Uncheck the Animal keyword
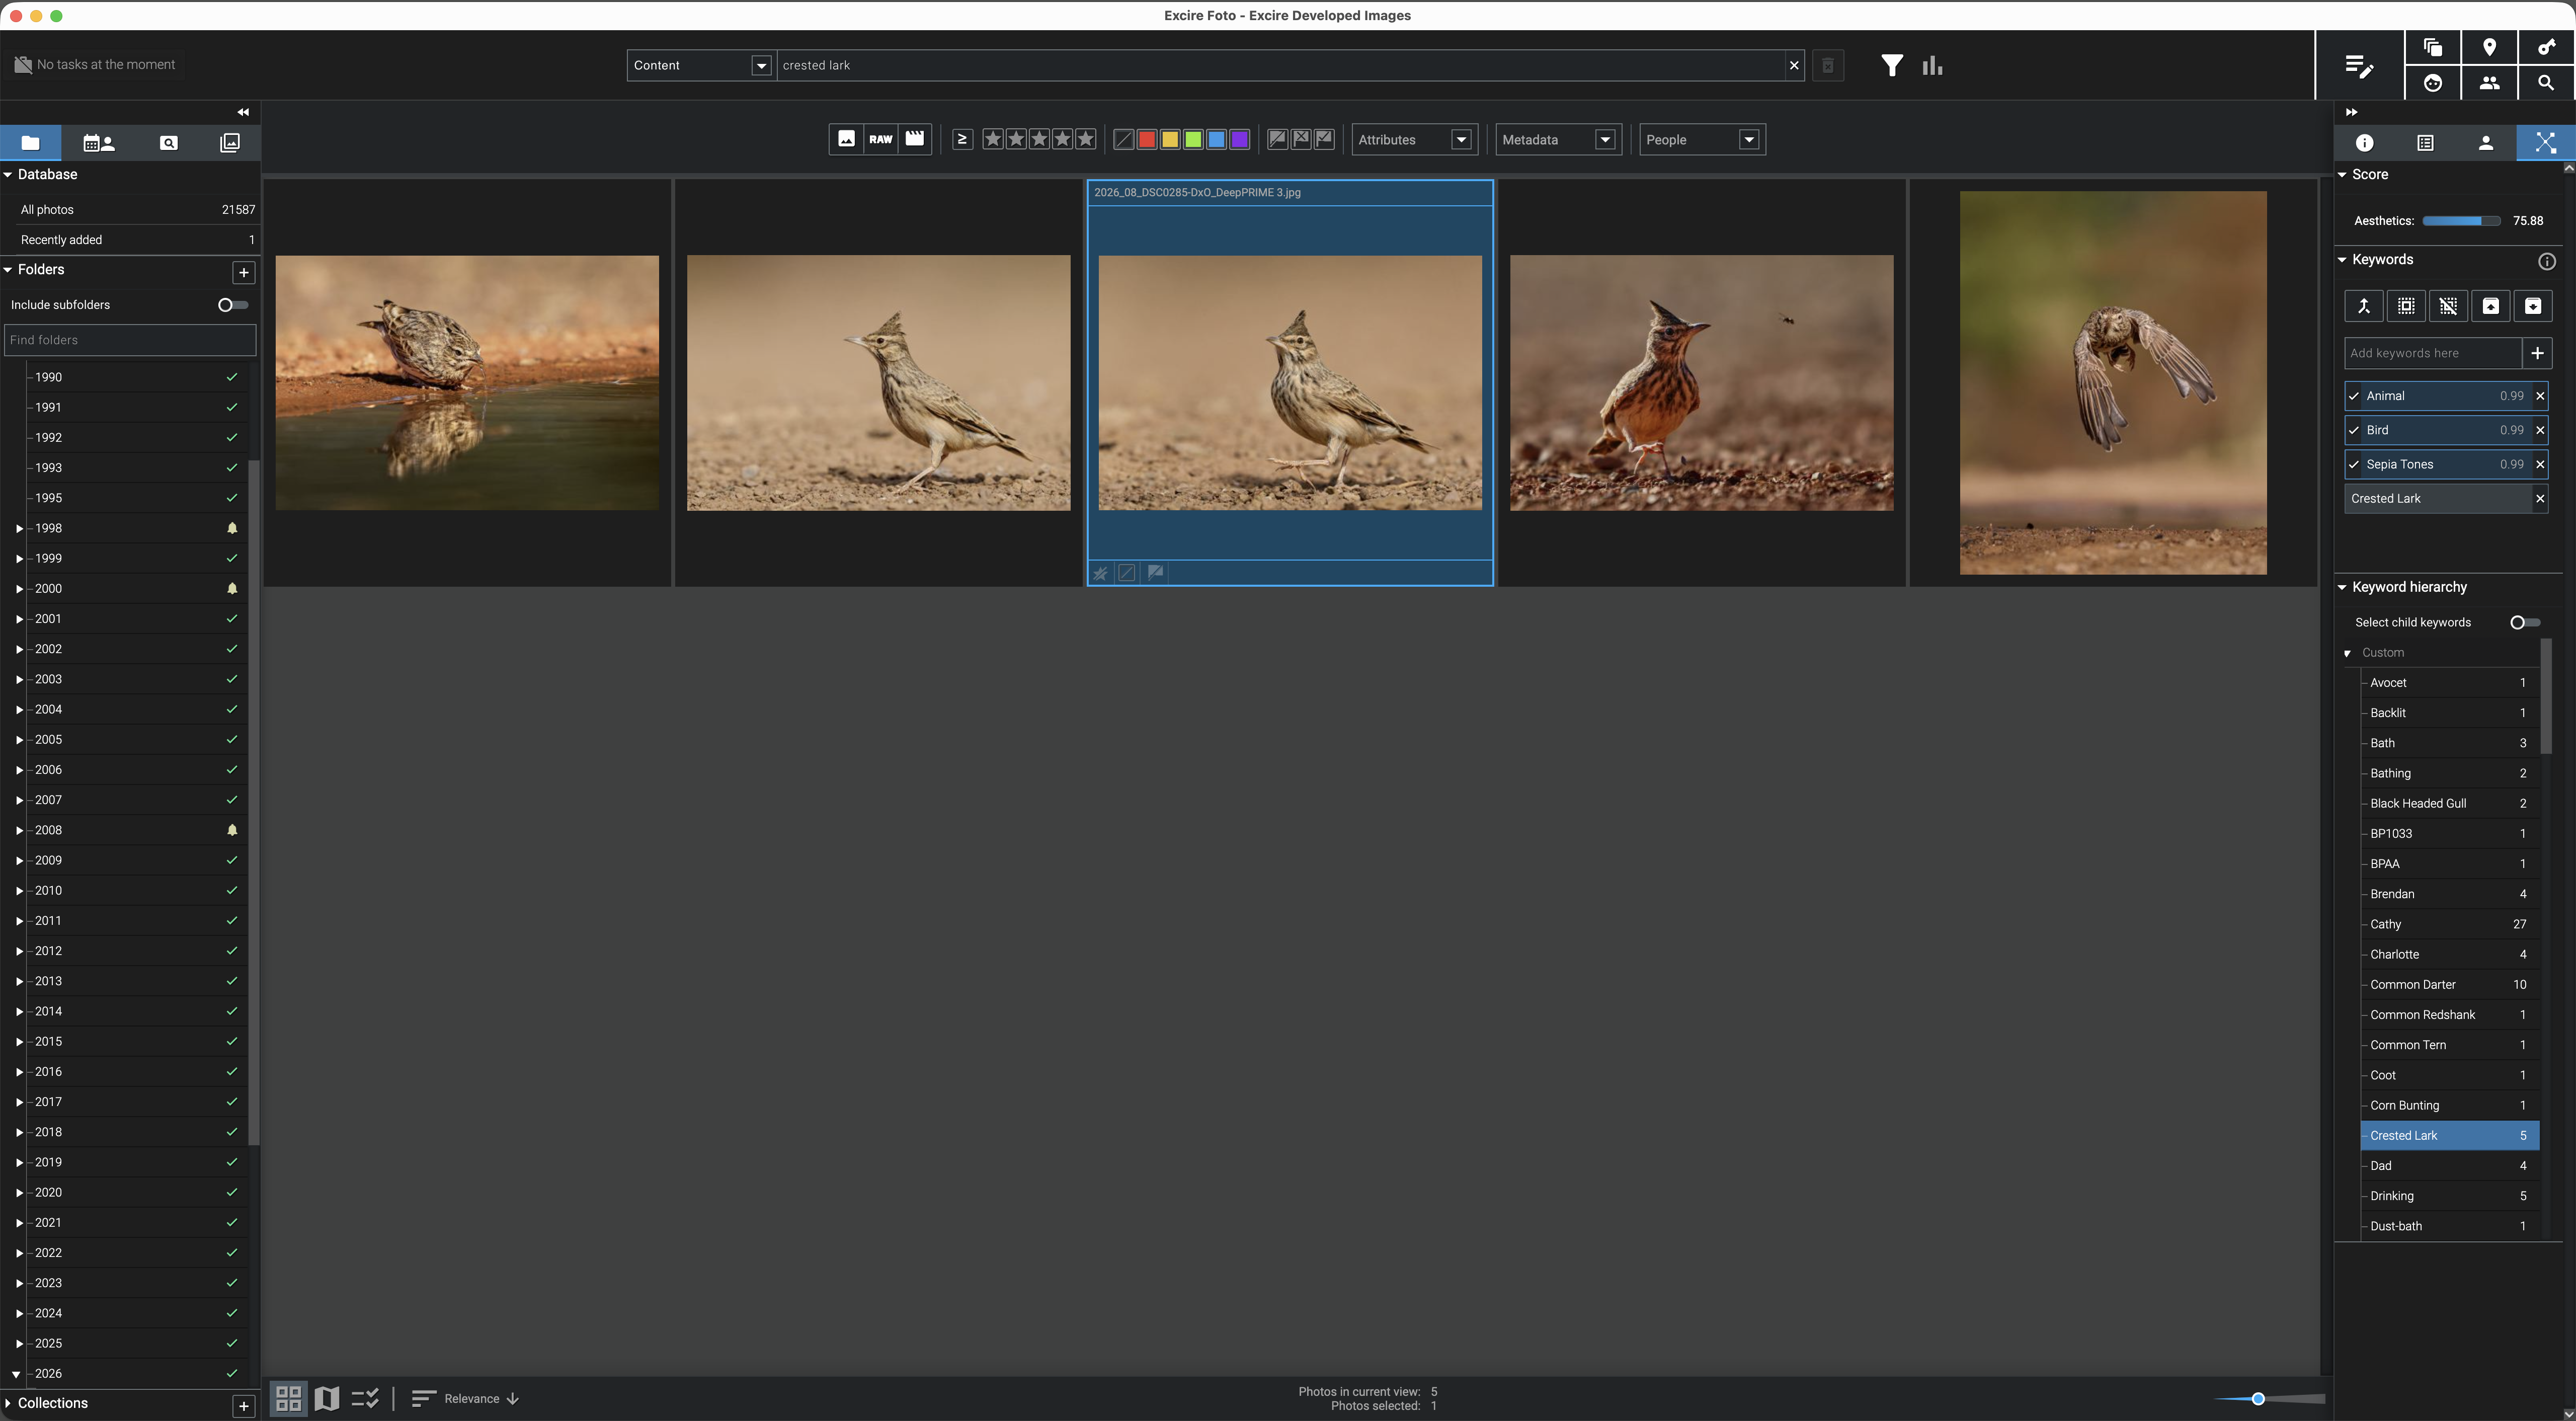 click(2354, 396)
